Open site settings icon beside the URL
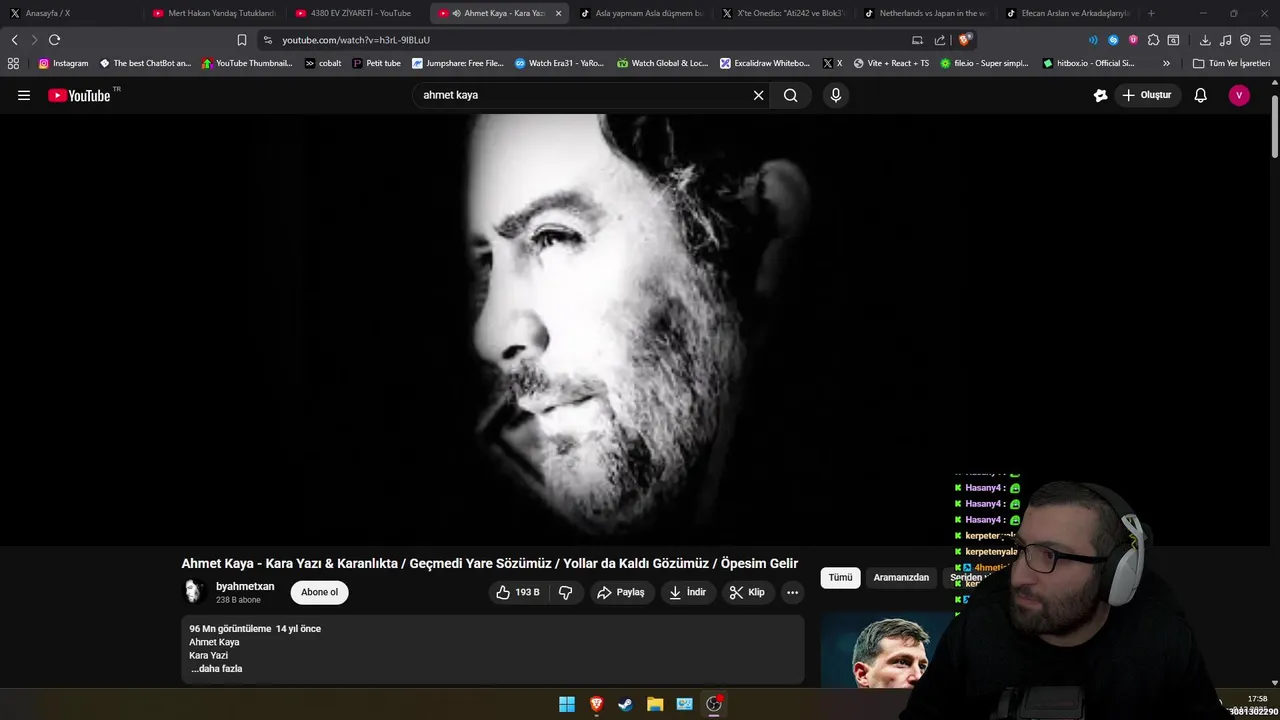Image resolution: width=1280 pixels, height=720 pixels. pos(267,40)
